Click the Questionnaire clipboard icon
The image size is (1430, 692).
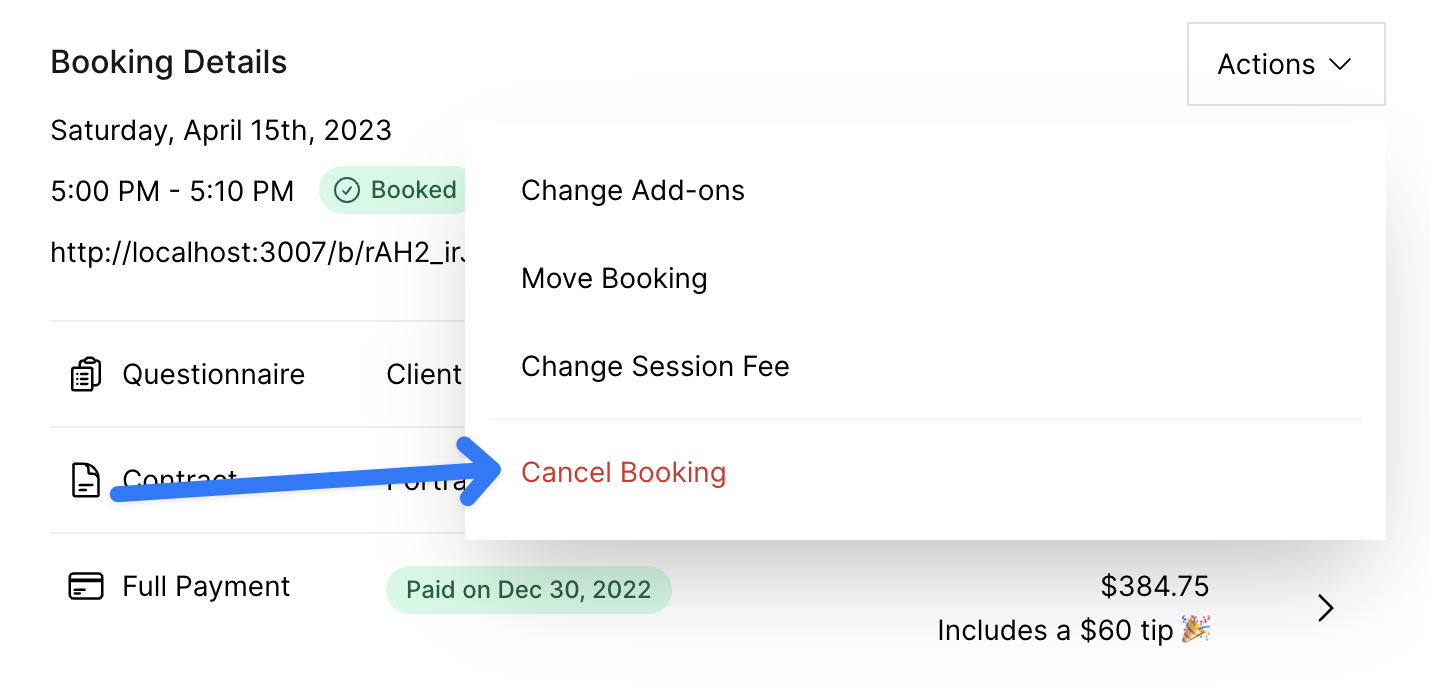pos(86,374)
